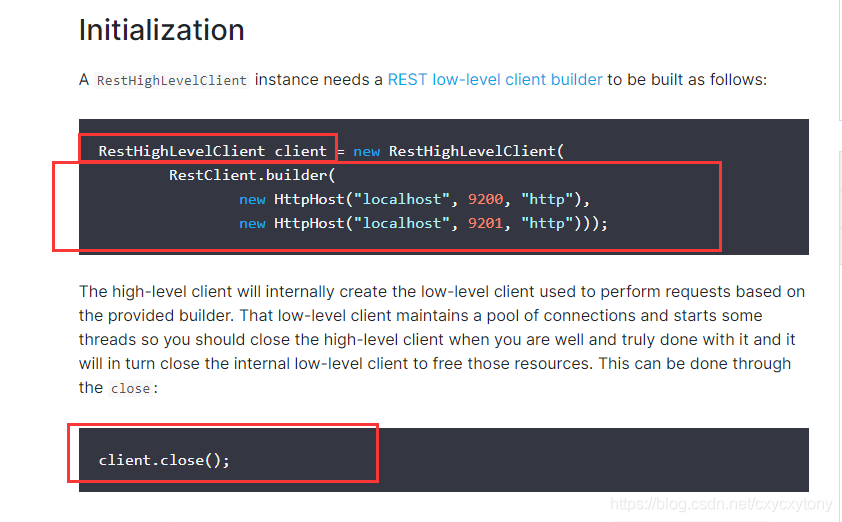Screen dimensions: 842x522
Task: Click the HttpHost line with port 9201
Action: tap(423, 223)
